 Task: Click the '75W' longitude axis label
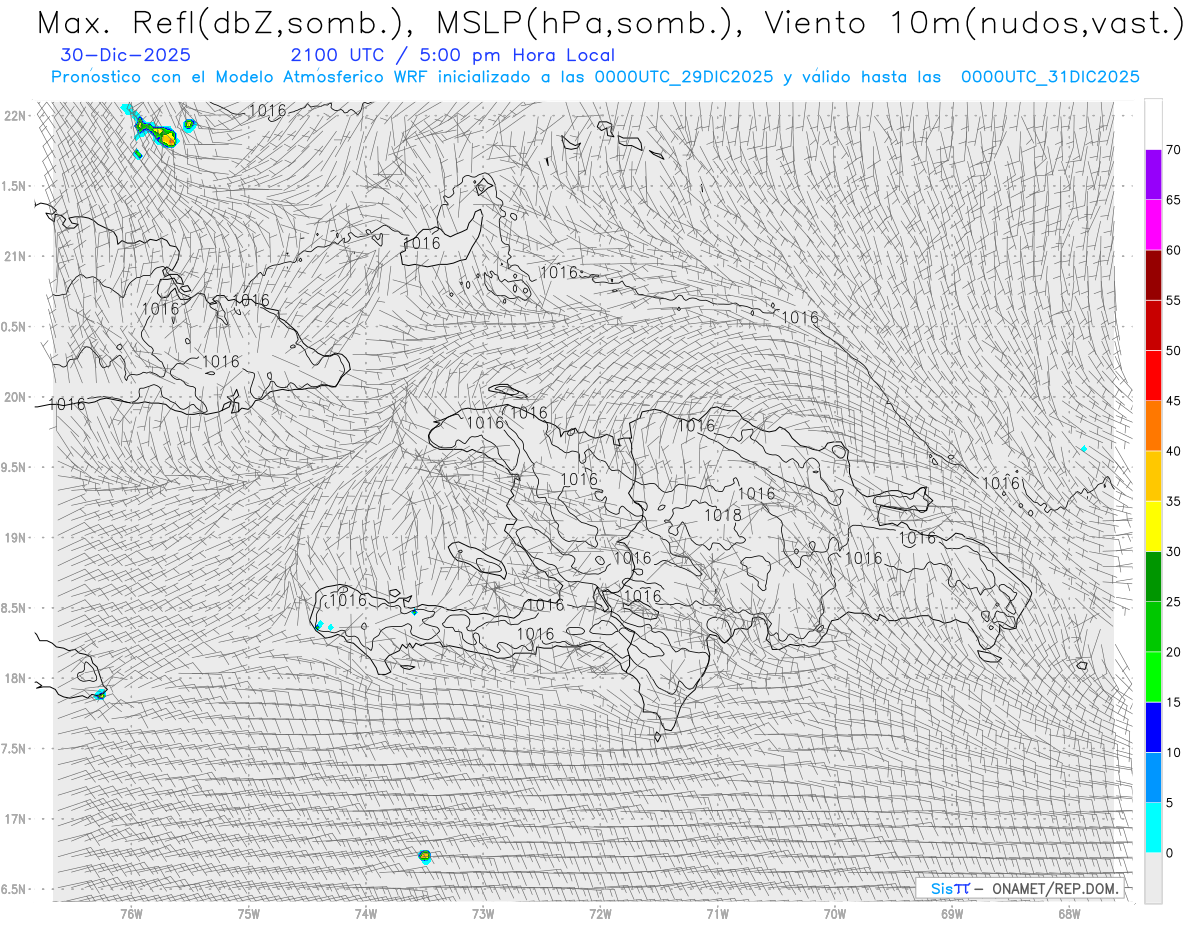248,913
